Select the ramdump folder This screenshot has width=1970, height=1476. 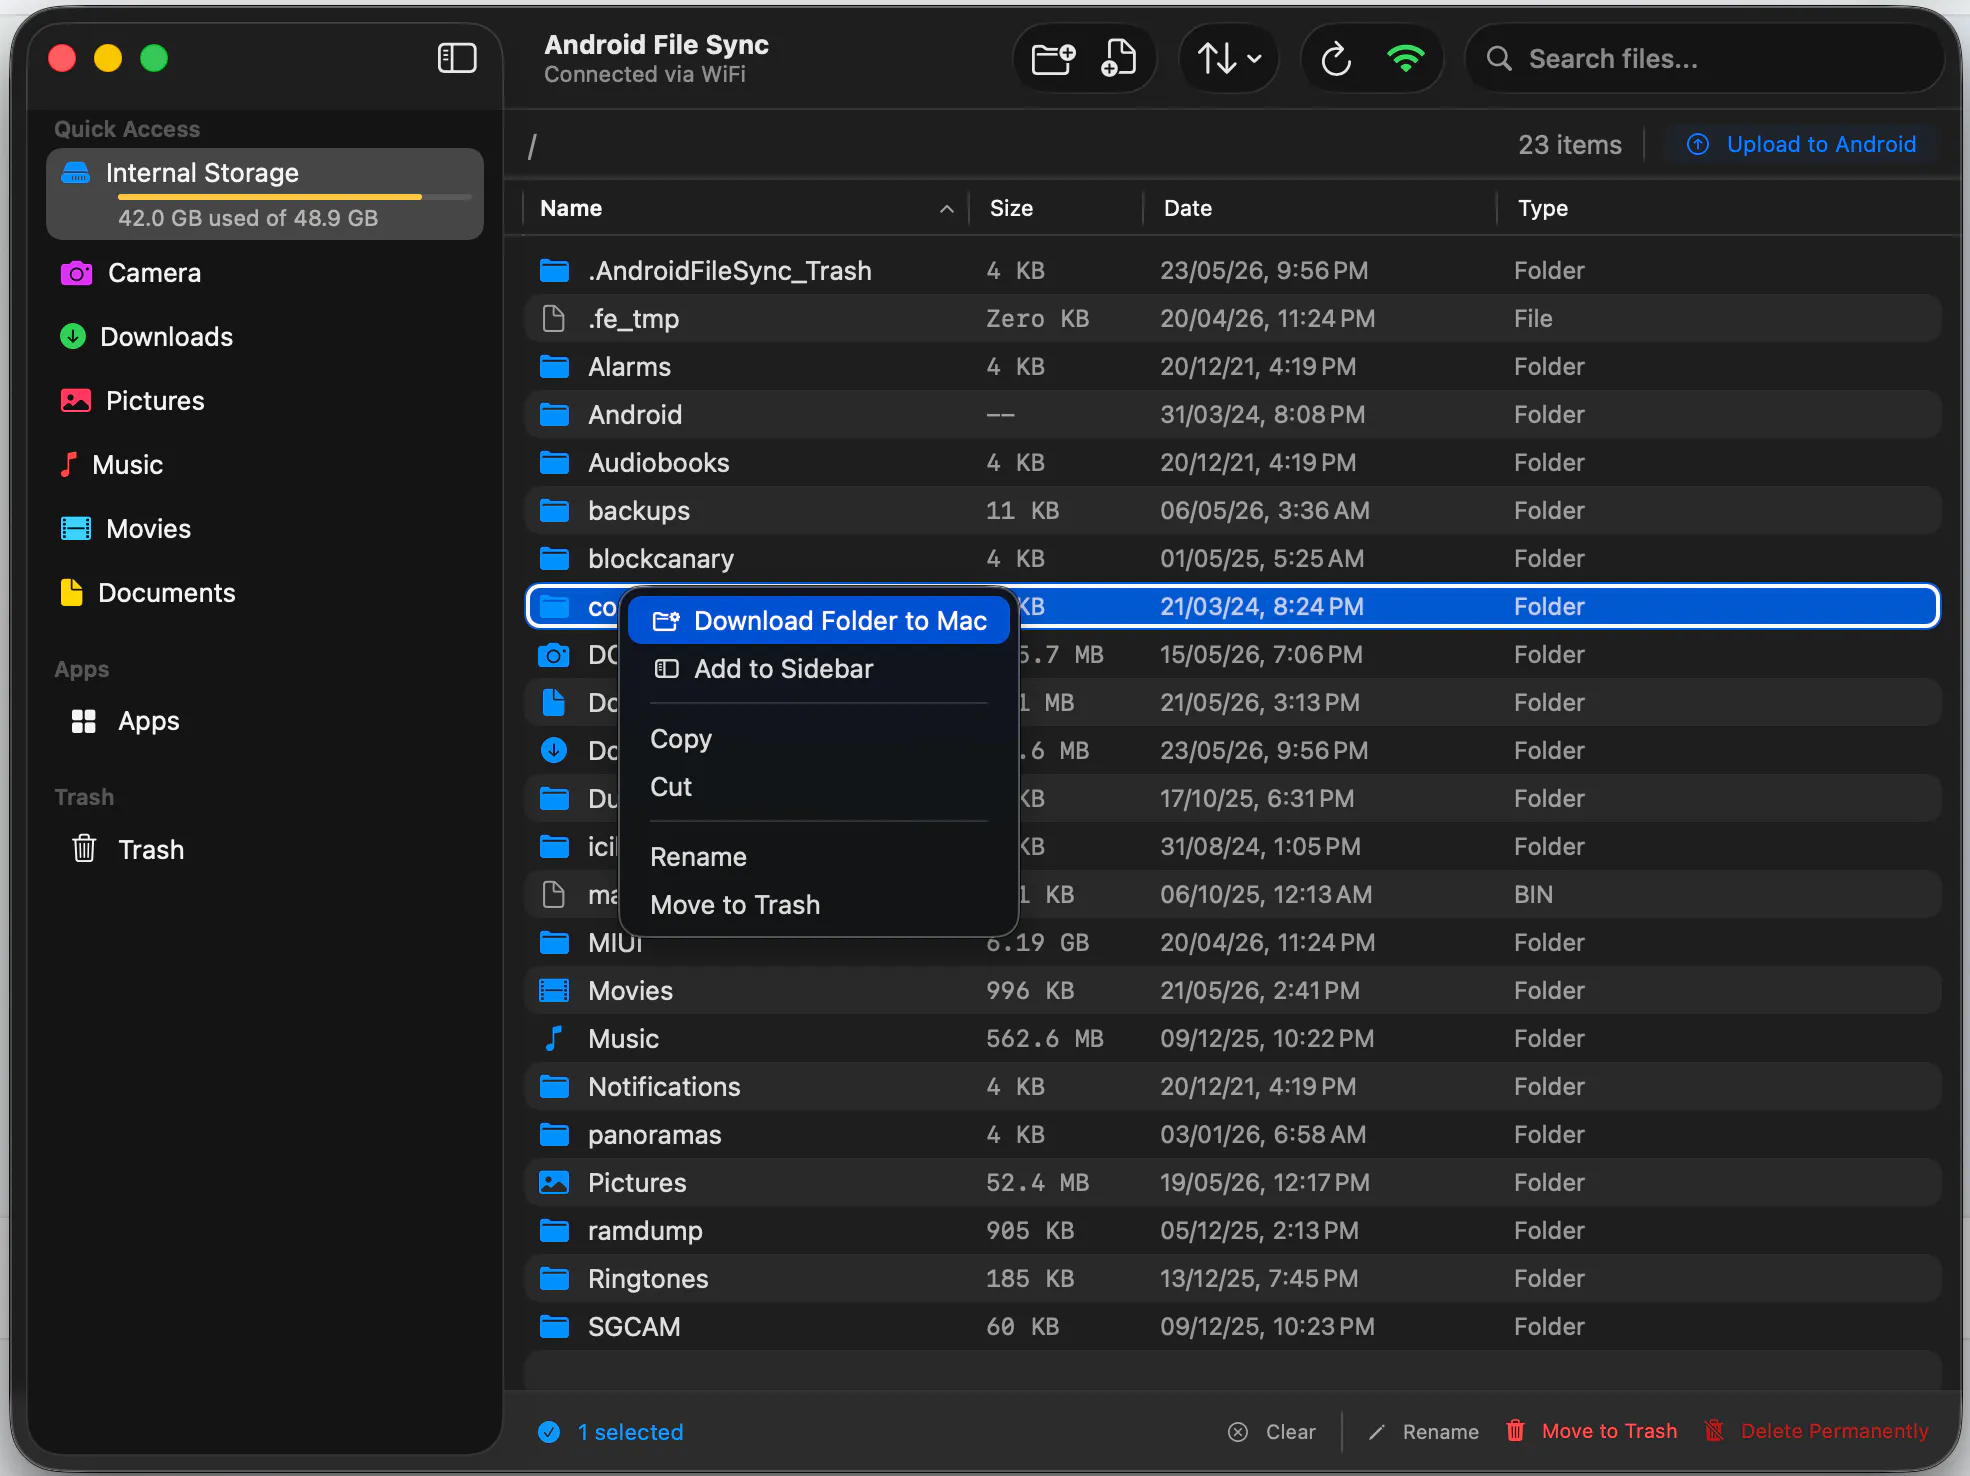pyautogui.click(x=1232, y=1231)
